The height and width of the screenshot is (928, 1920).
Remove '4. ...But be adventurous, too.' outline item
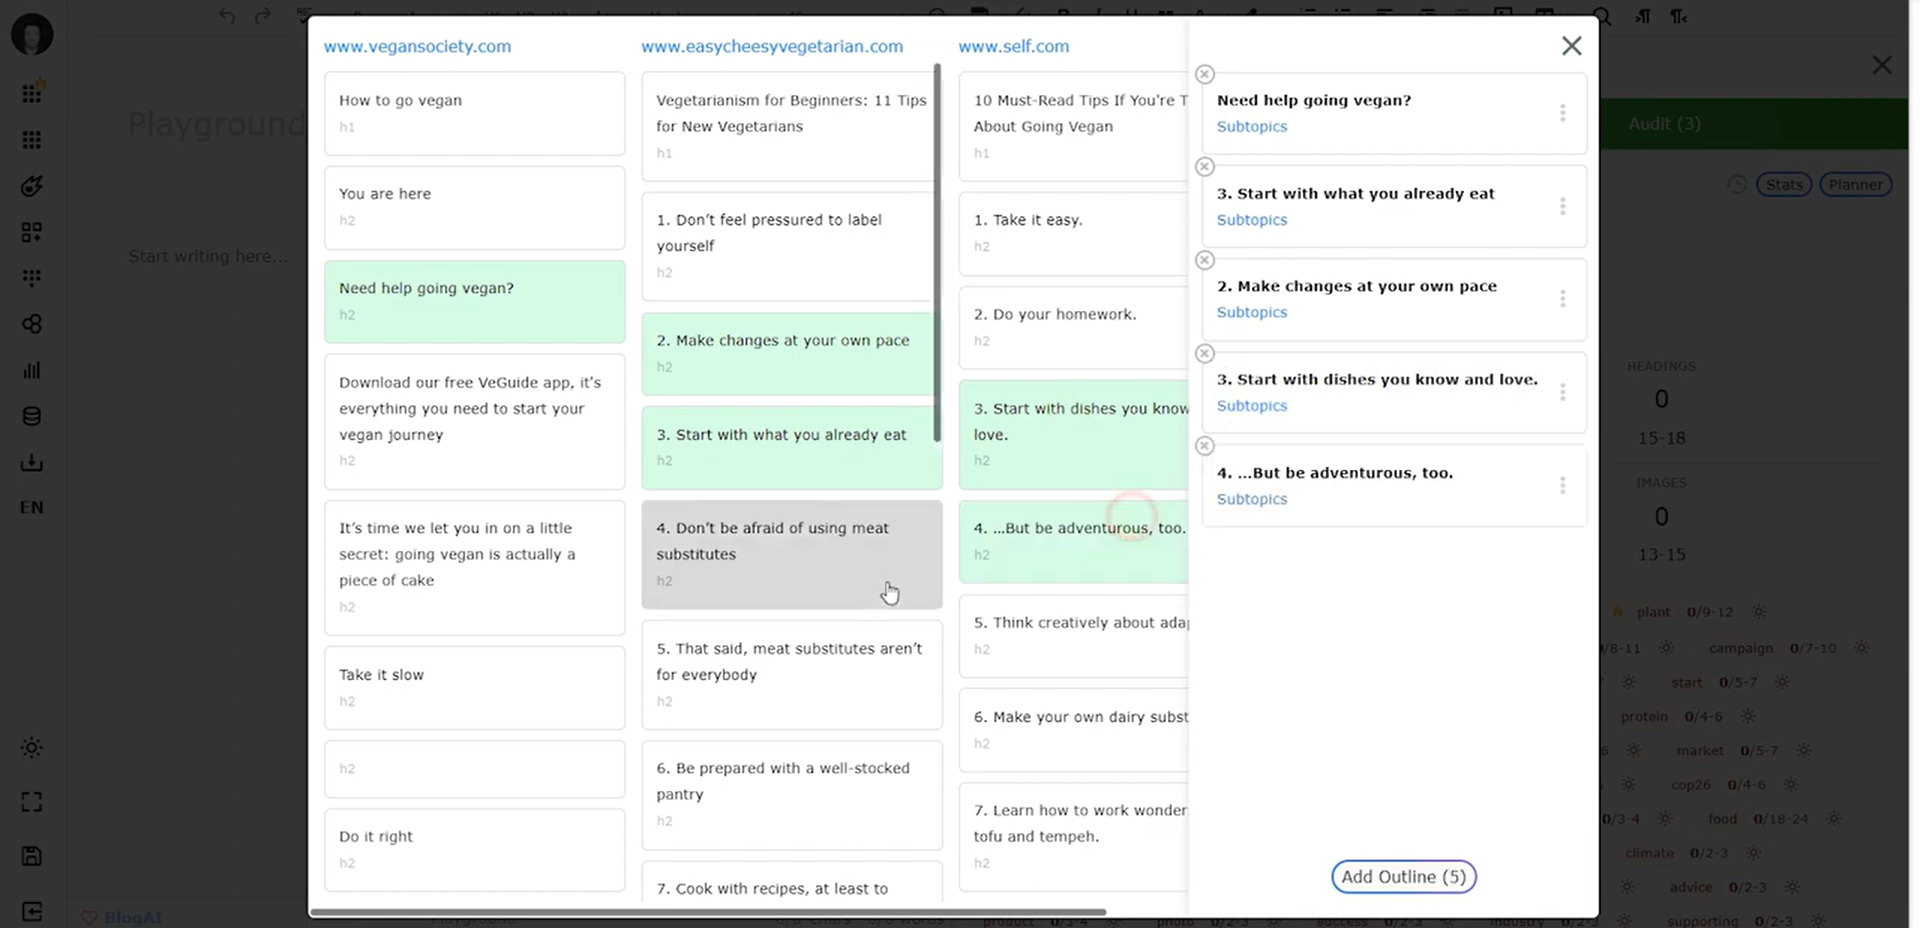[1205, 446]
